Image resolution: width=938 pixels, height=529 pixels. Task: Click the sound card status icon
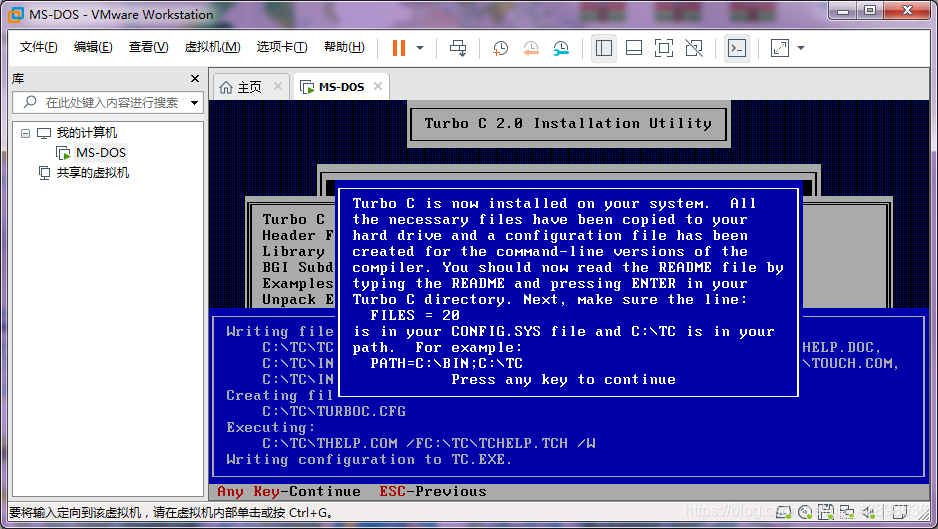[x=869, y=512]
